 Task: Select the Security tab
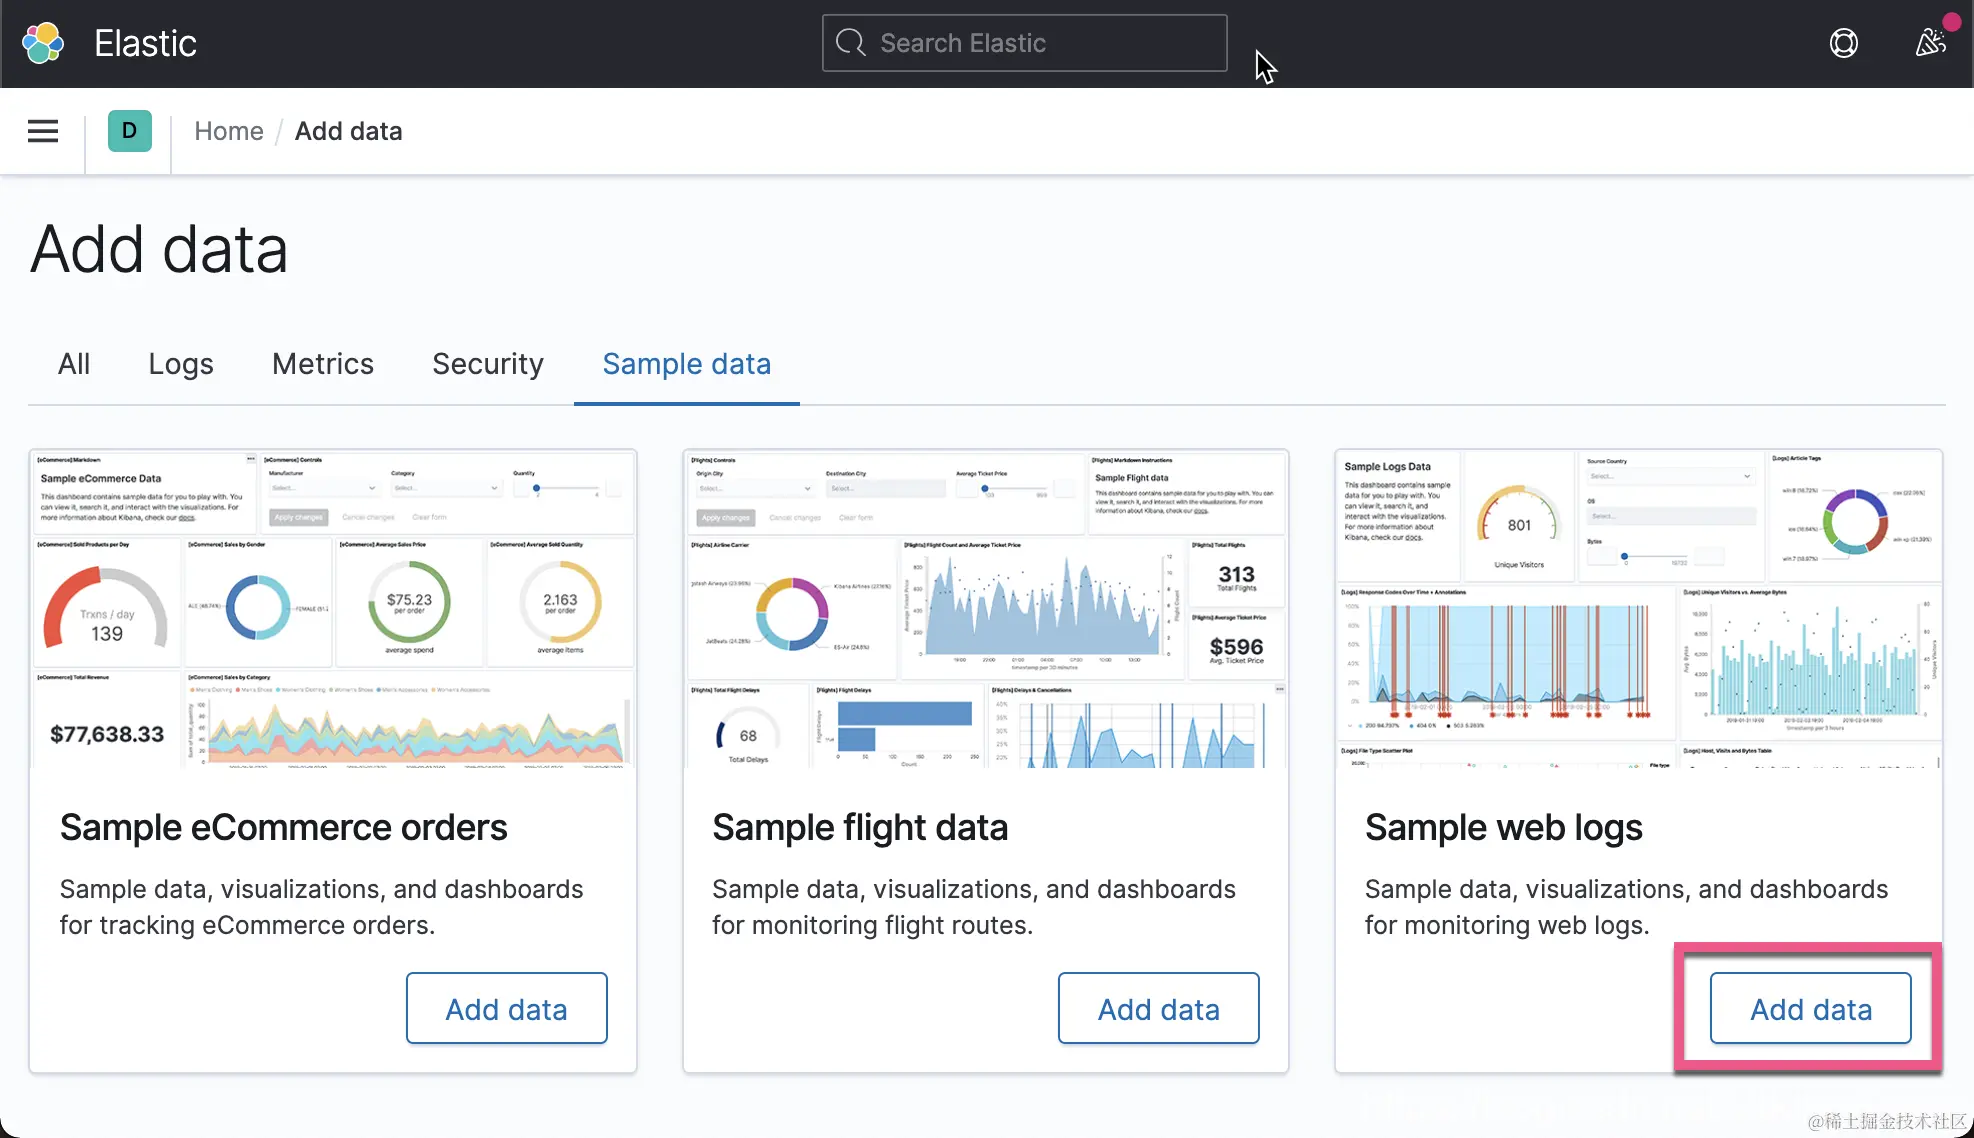coord(488,364)
